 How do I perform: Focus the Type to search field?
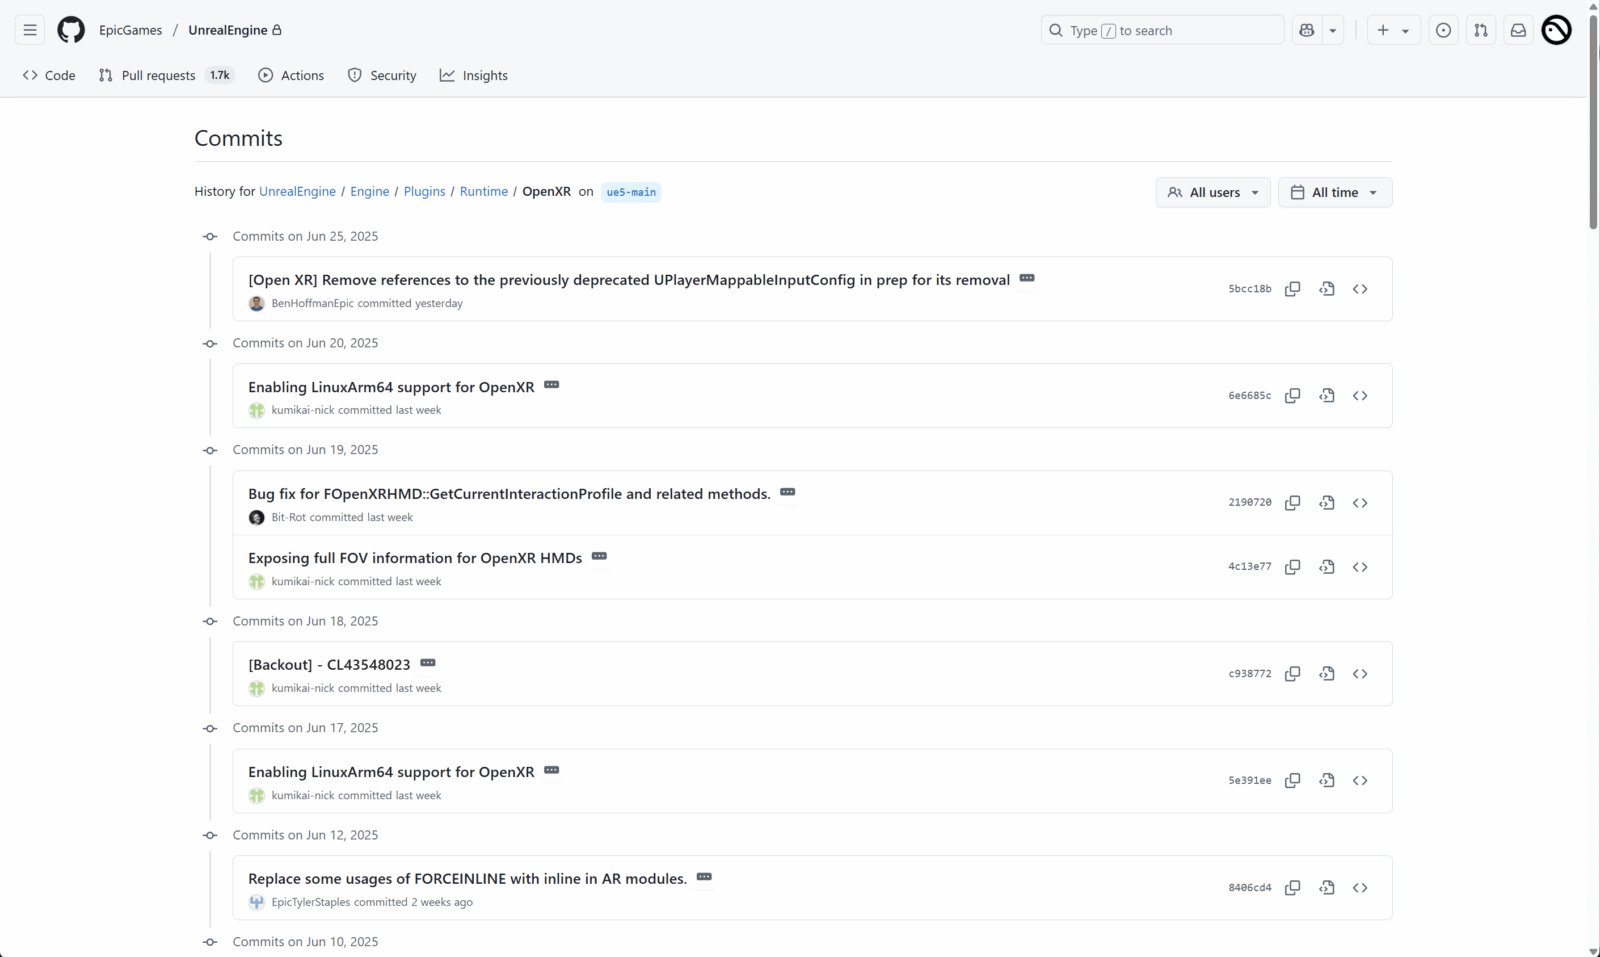[x=1162, y=30]
